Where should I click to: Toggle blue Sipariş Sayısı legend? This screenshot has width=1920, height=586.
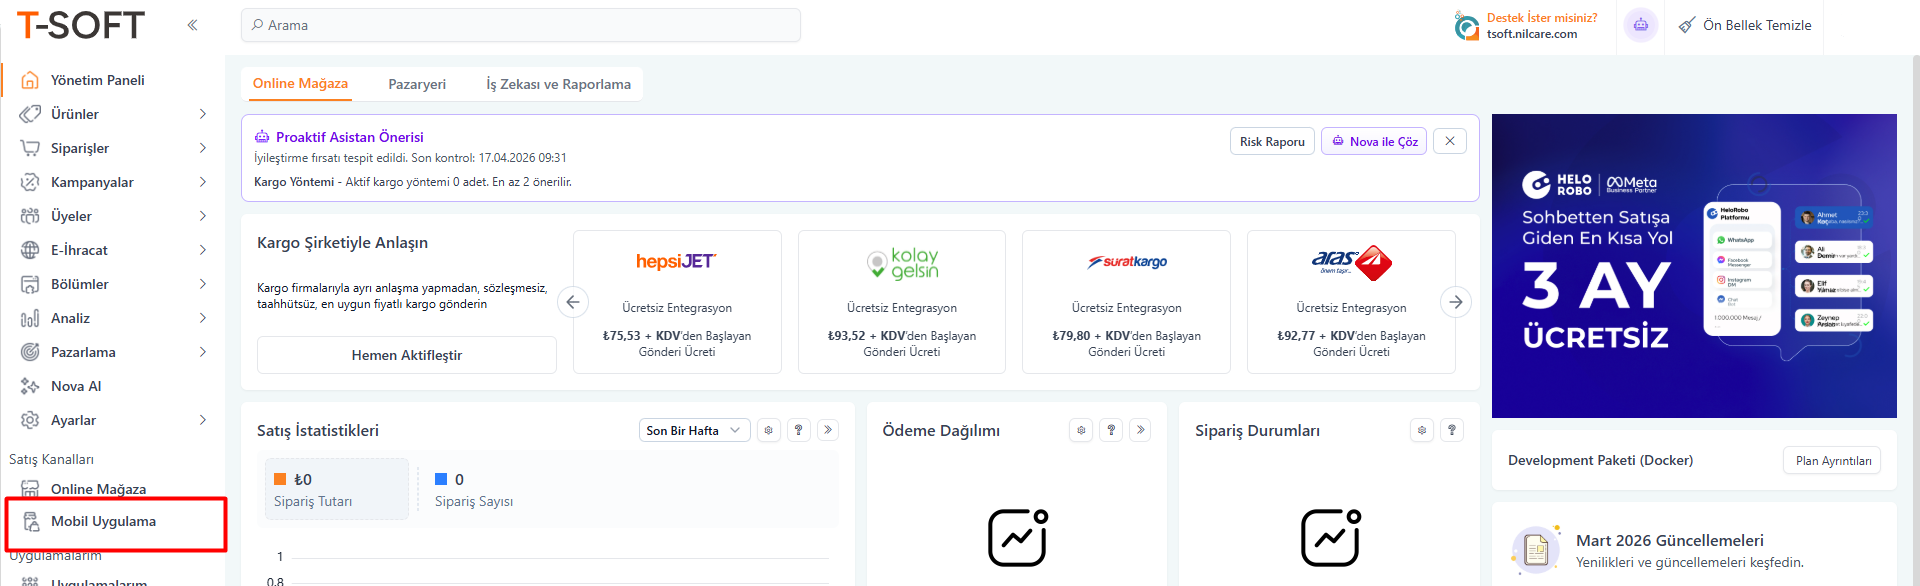474,489
